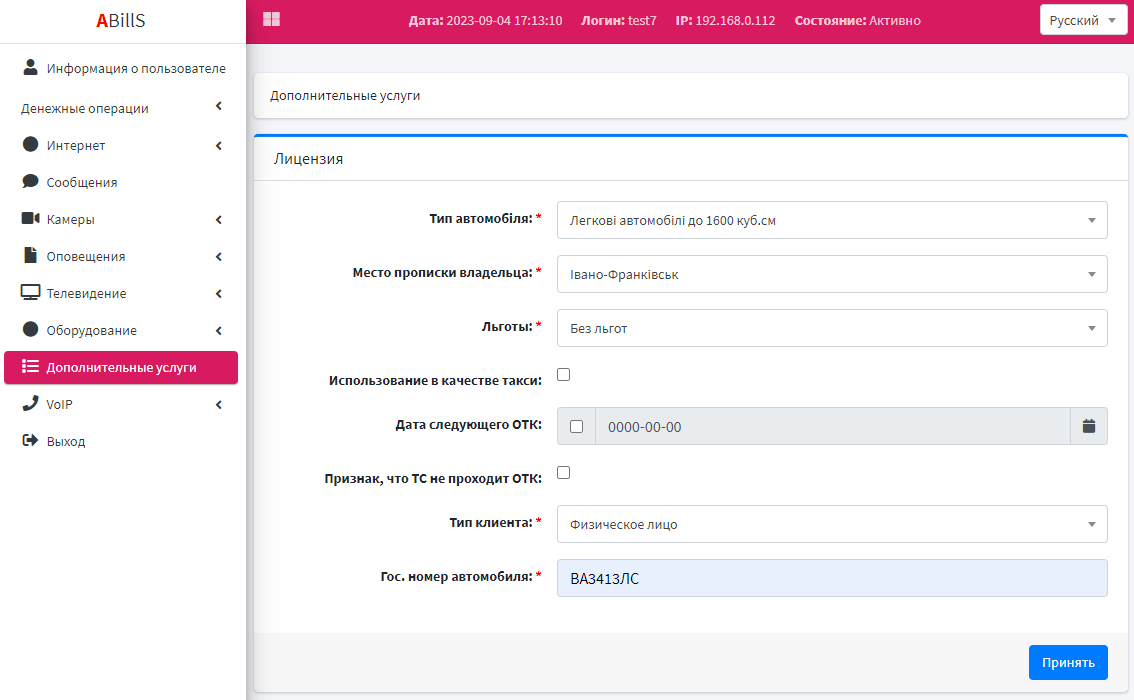
Task: Click the Логин: test7 text
Action: (618, 20)
